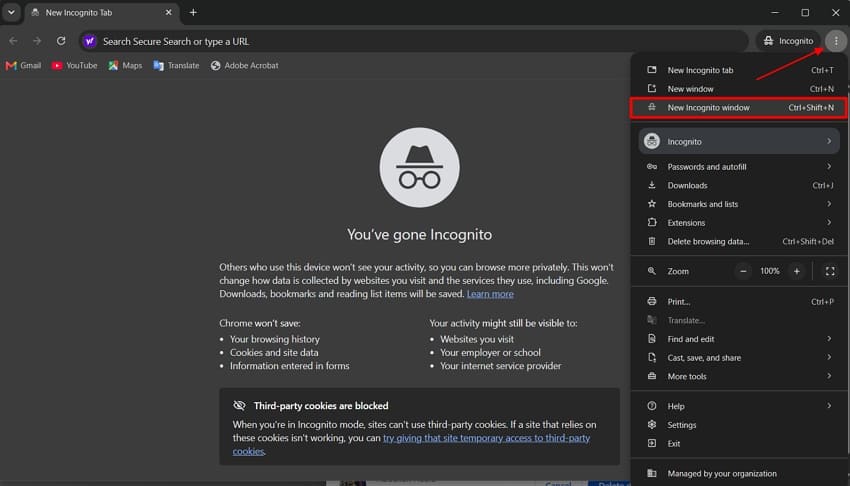Click "Third-party cookies are blocked" title

(x=321, y=406)
